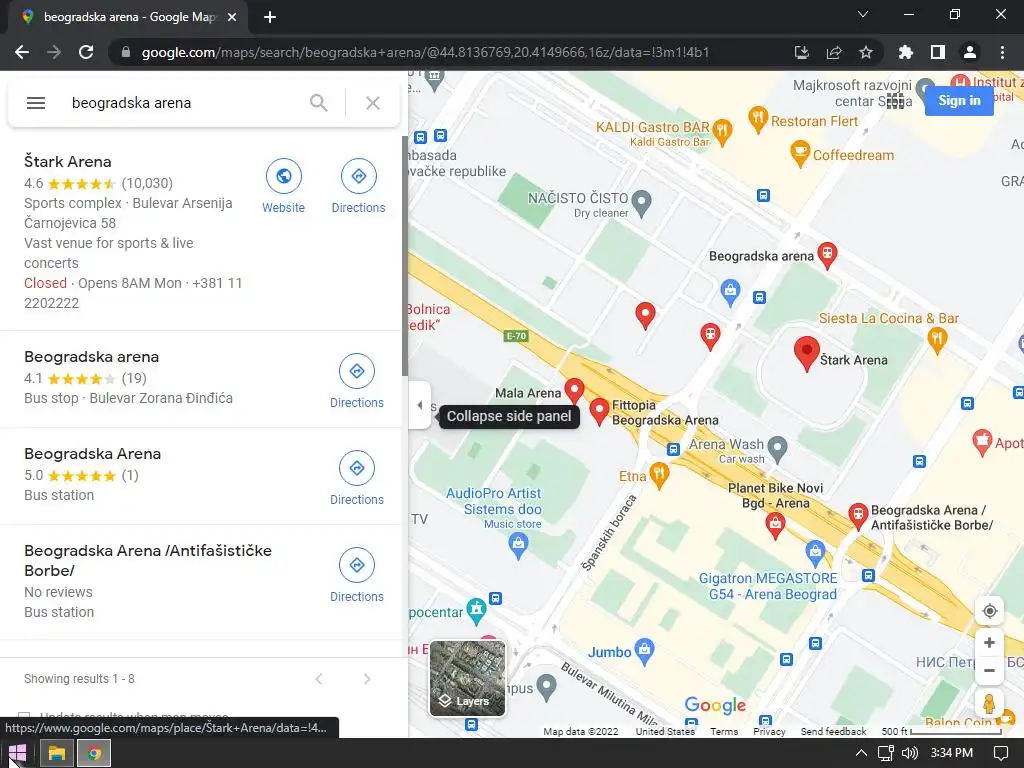This screenshot has height=768, width=1024.
Task: Click the Fittopia Beogradska Arena pin
Action: 599,412
